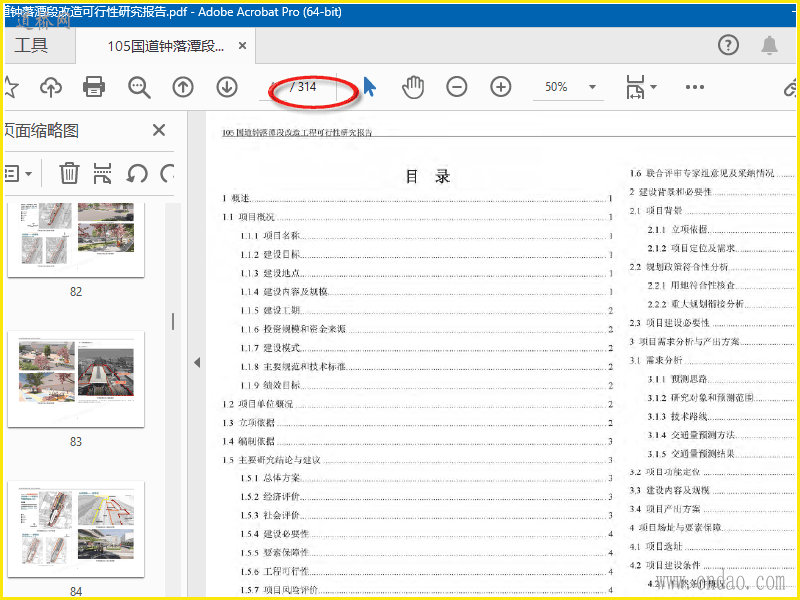Image resolution: width=800 pixels, height=600 pixels.
Task: Select page 83 thumbnail
Action: [76, 379]
